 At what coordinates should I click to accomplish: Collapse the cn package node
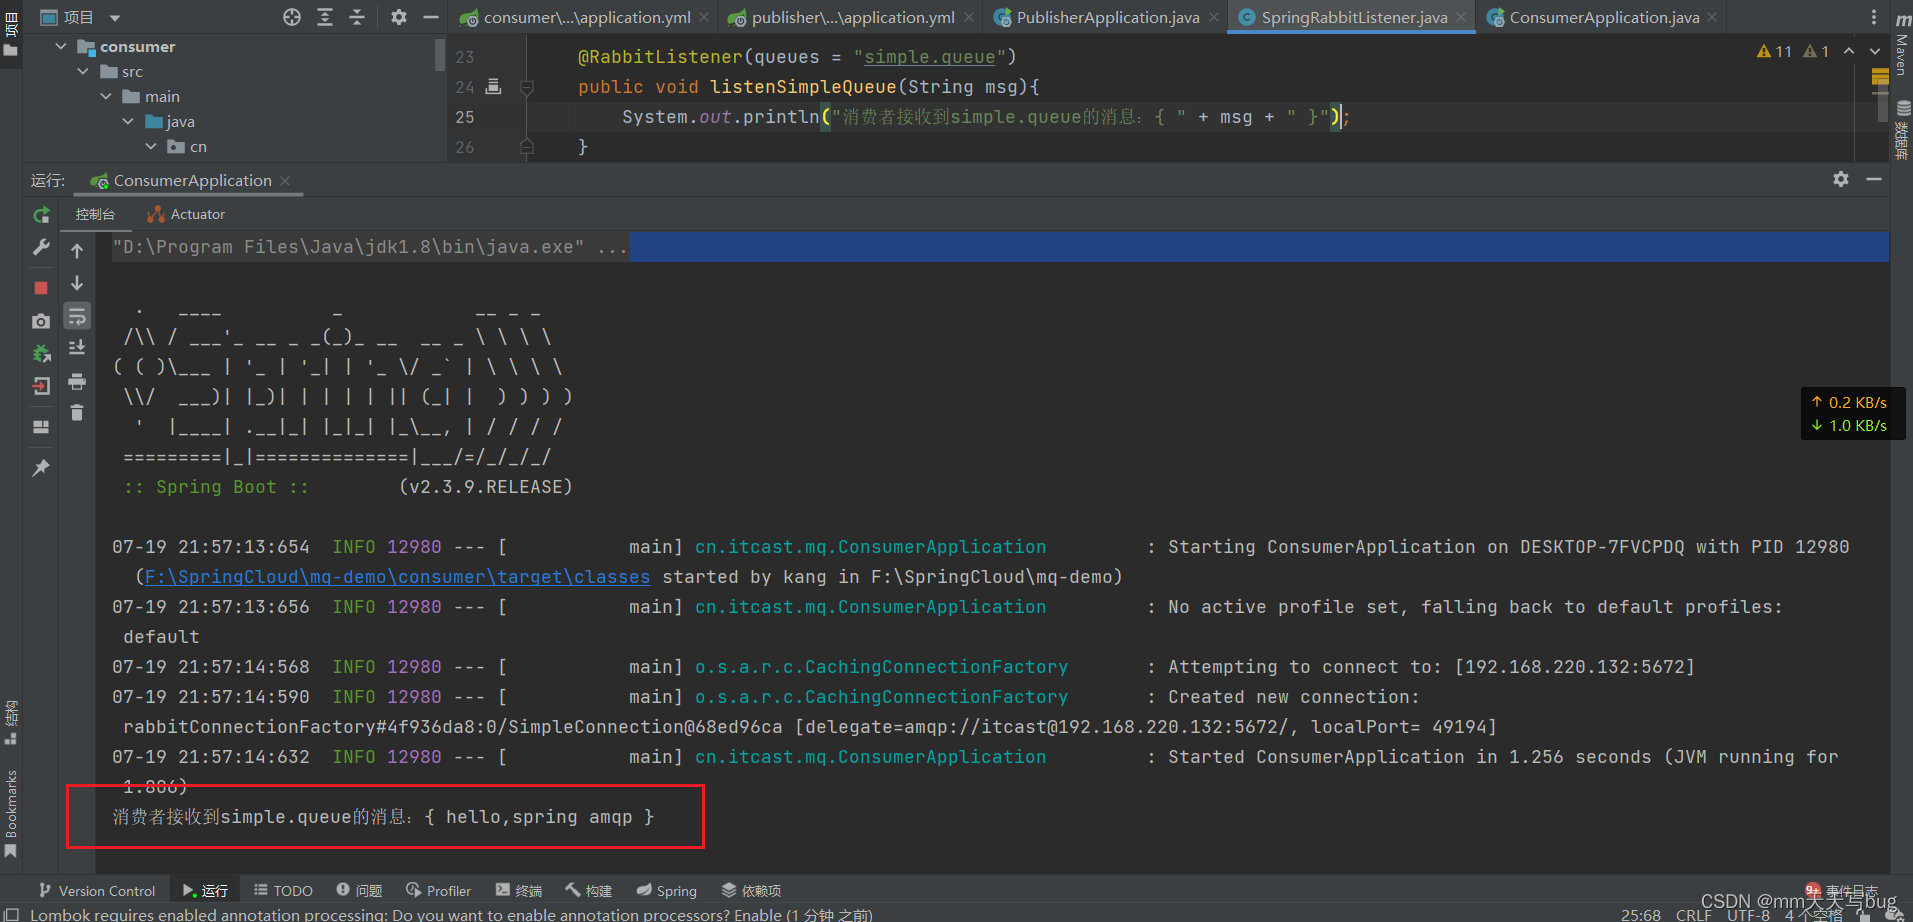pyautogui.click(x=151, y=147)
